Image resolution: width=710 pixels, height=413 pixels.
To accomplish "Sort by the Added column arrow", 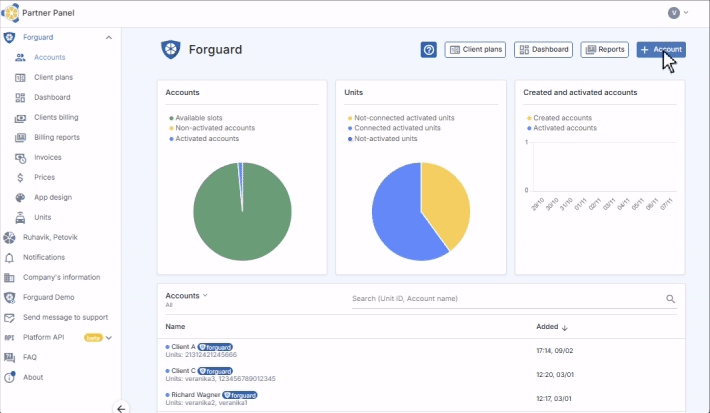I will [x=564, y=327].
